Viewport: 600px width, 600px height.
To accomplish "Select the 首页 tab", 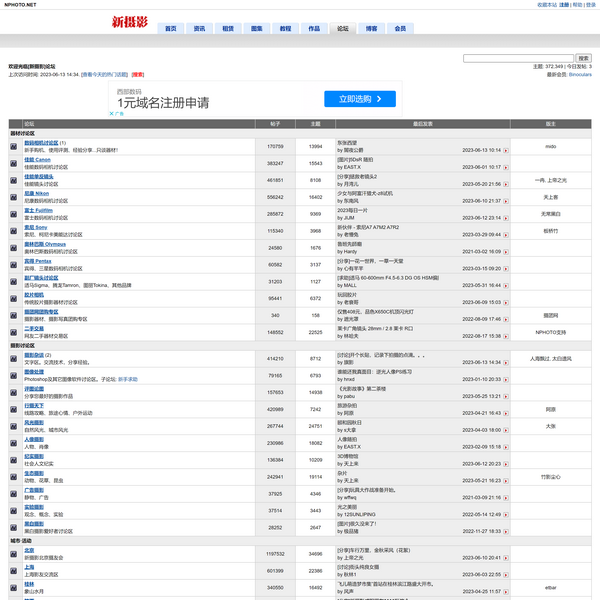I will click(171, 29).
